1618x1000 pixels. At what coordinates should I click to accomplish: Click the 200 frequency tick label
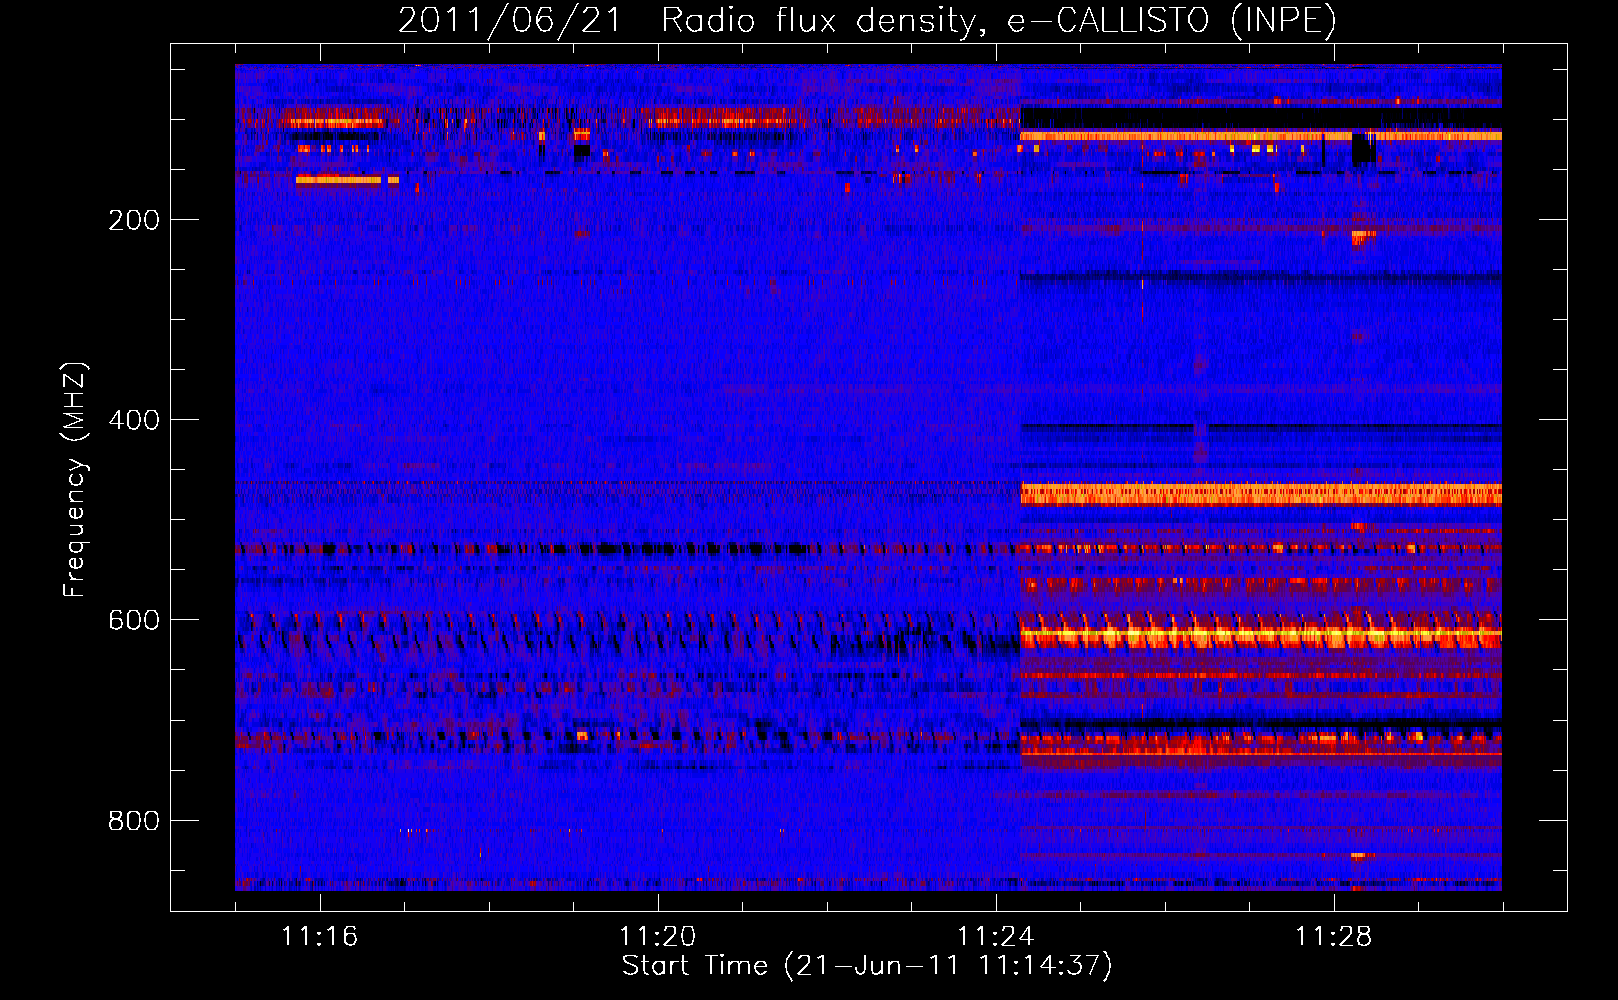(x=134, y=220)
